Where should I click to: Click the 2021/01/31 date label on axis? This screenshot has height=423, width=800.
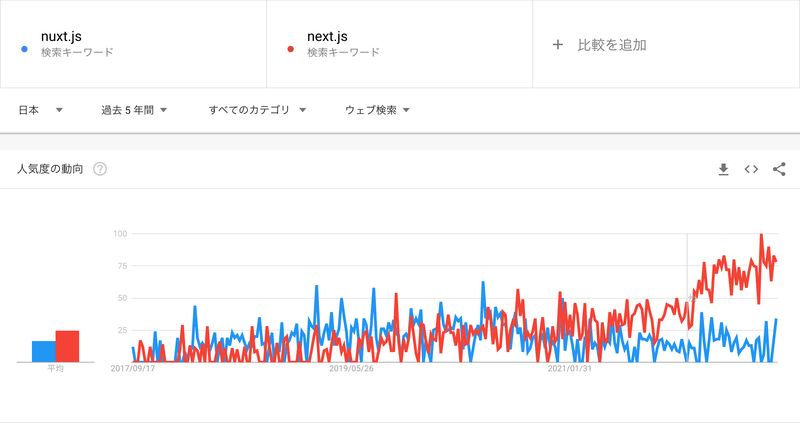pos(570,368)
